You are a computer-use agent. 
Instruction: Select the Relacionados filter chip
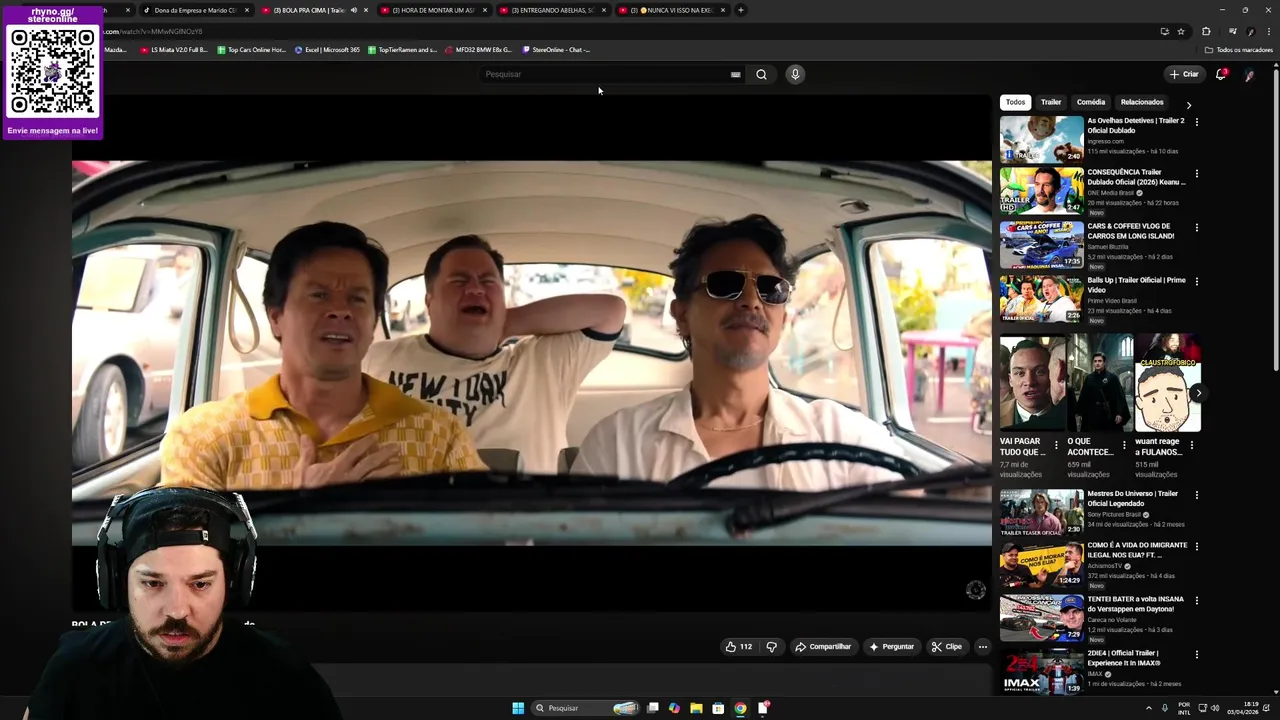1142,102
